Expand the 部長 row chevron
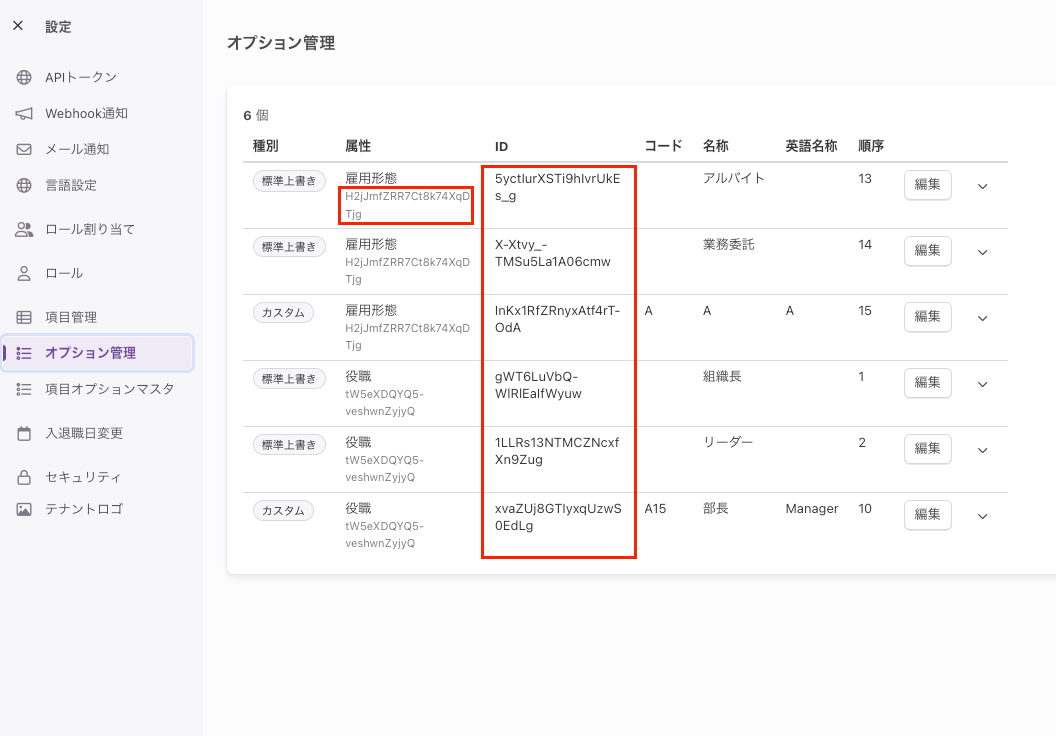Image resolution: width=1056 pixels, height=736 pixels. (x=983, y=516)
